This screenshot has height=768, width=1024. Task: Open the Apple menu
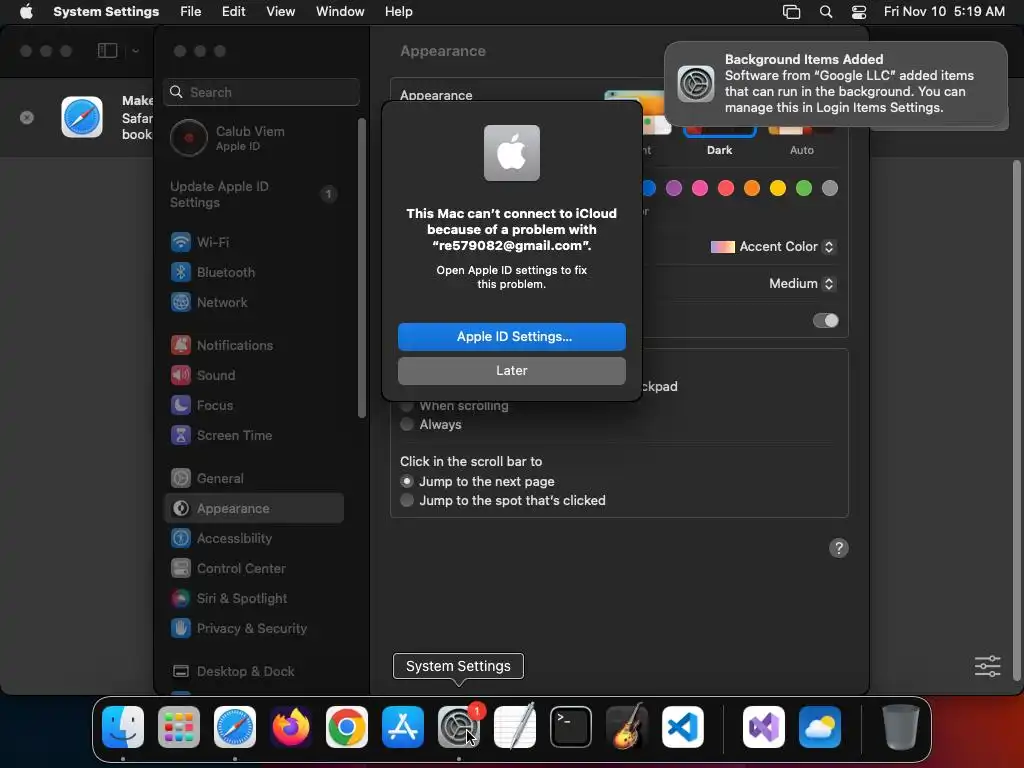26,12
